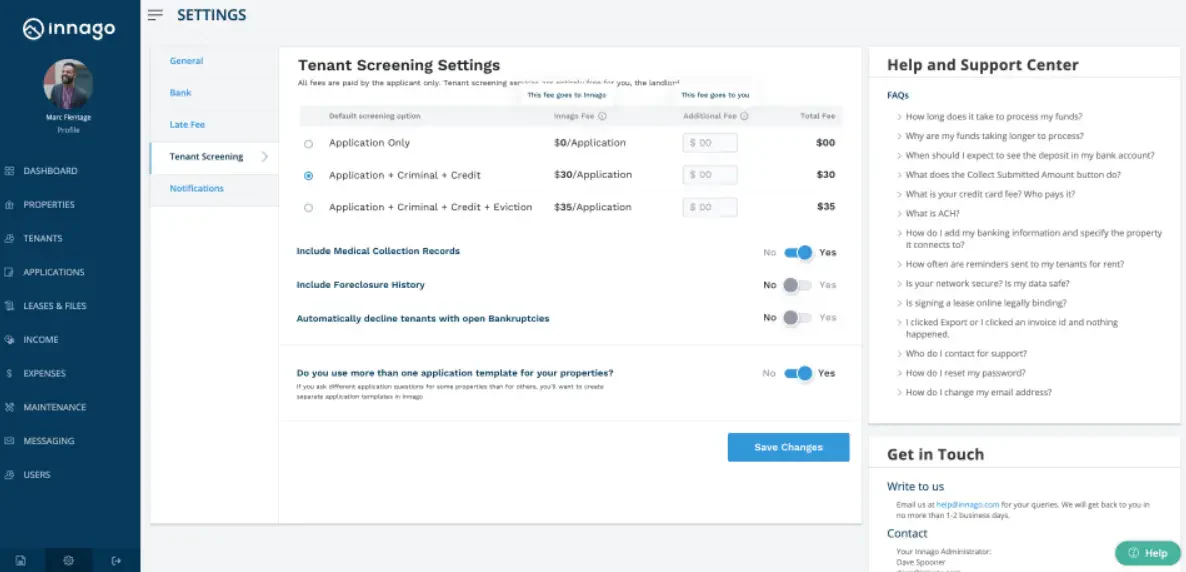Select Application + Criminal + Credit + Eviction radio
The width and height of the screenshot is (1186, 572).
[309, 207]
